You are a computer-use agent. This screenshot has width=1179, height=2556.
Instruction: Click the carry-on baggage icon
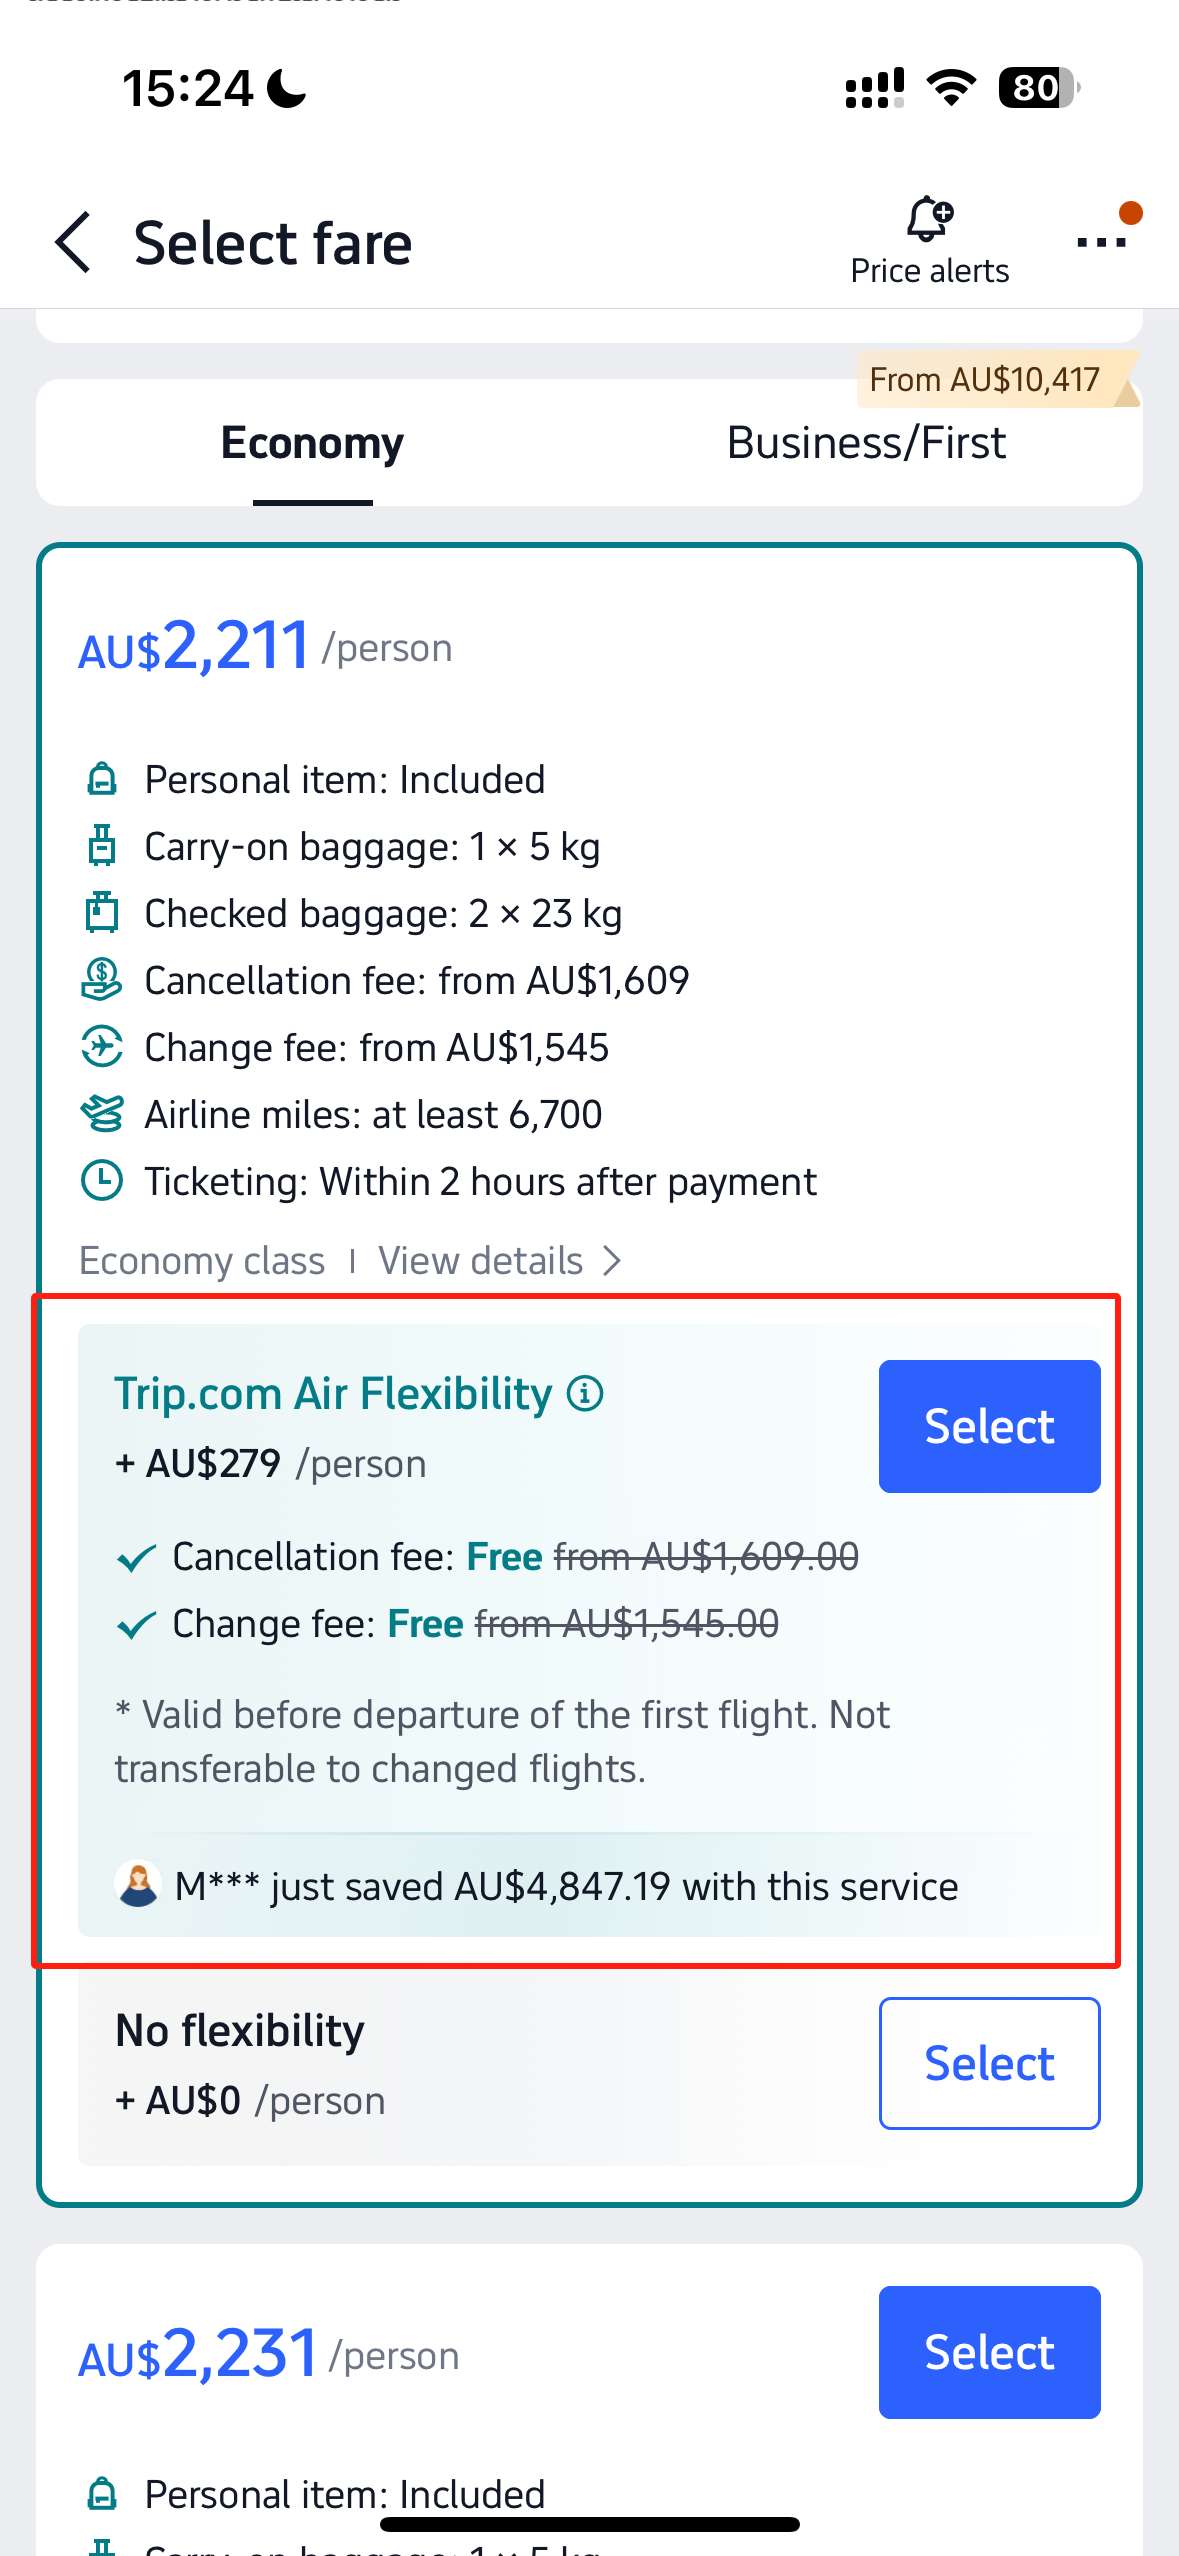point(101,845)
